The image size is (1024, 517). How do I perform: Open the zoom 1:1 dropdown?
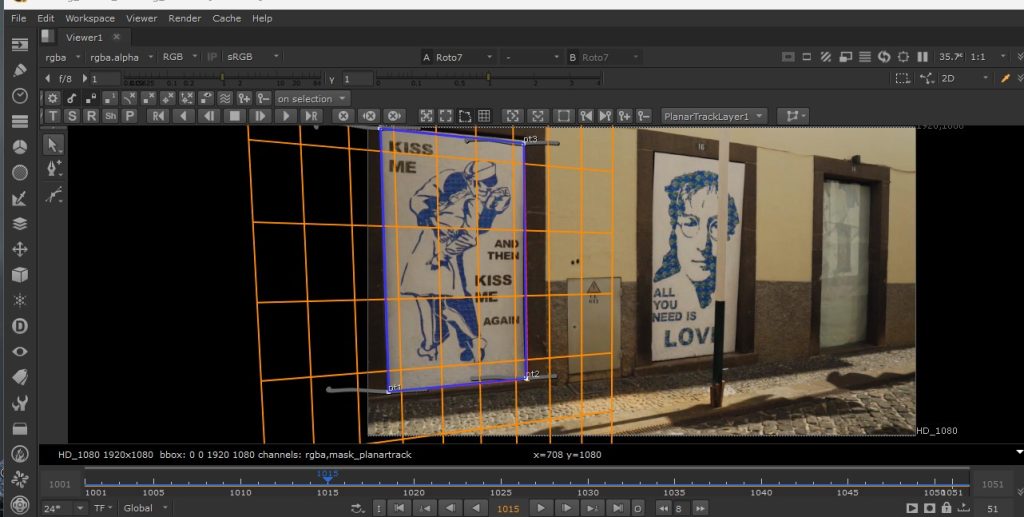[x=986, y=57]
